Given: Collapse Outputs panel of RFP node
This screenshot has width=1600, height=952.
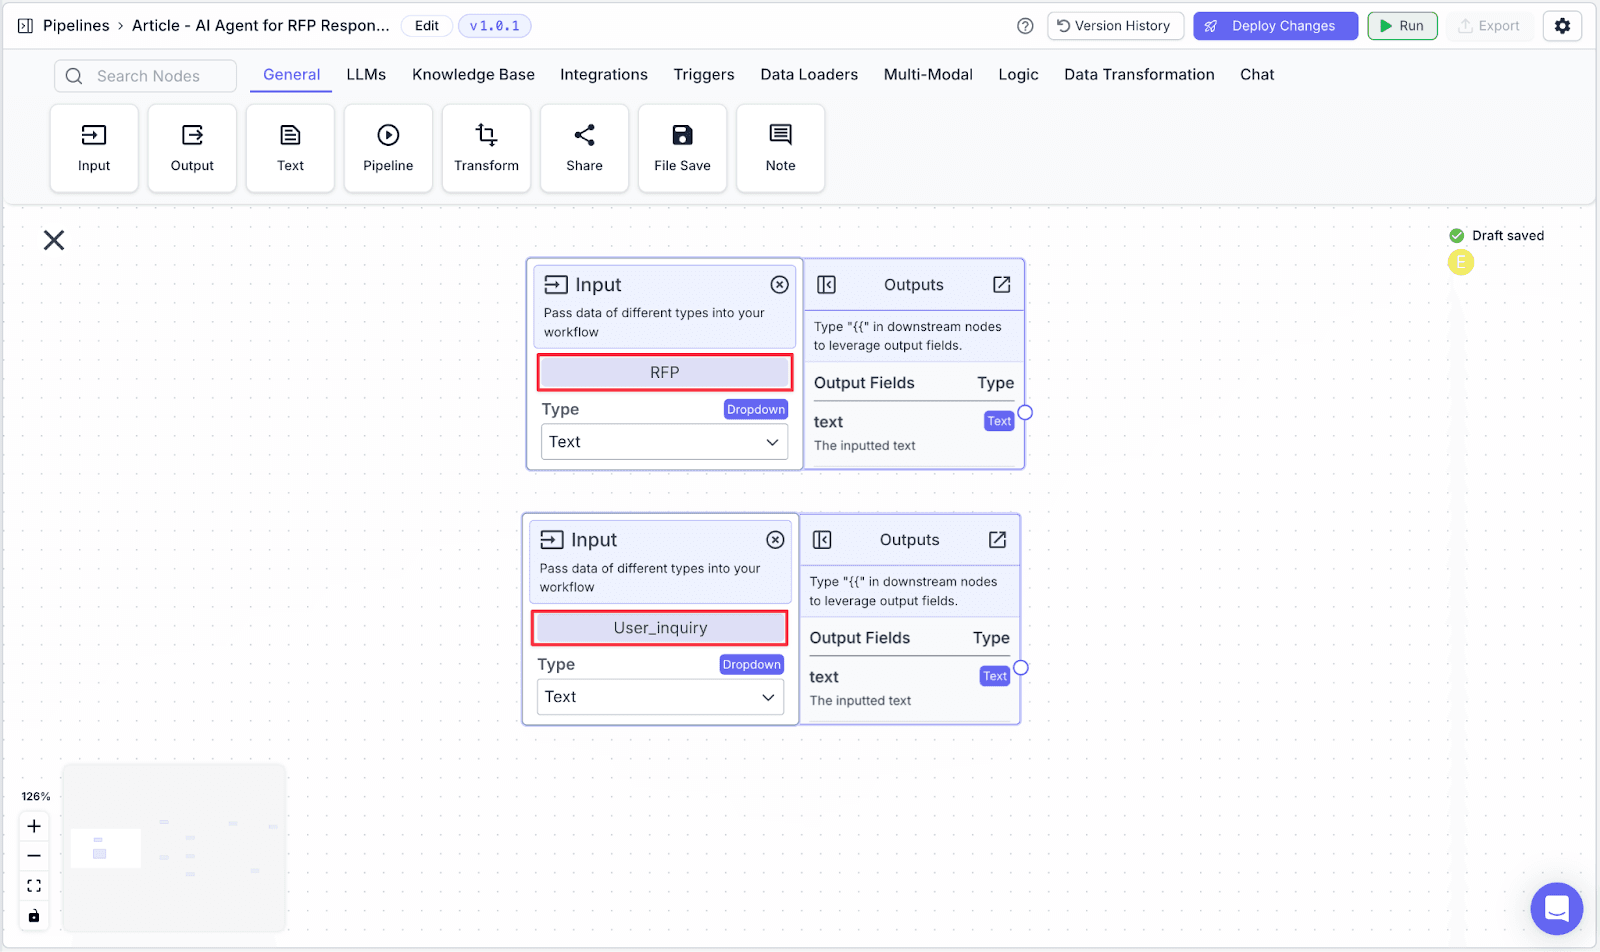Looking at the screenshot, I should point(826,285).
